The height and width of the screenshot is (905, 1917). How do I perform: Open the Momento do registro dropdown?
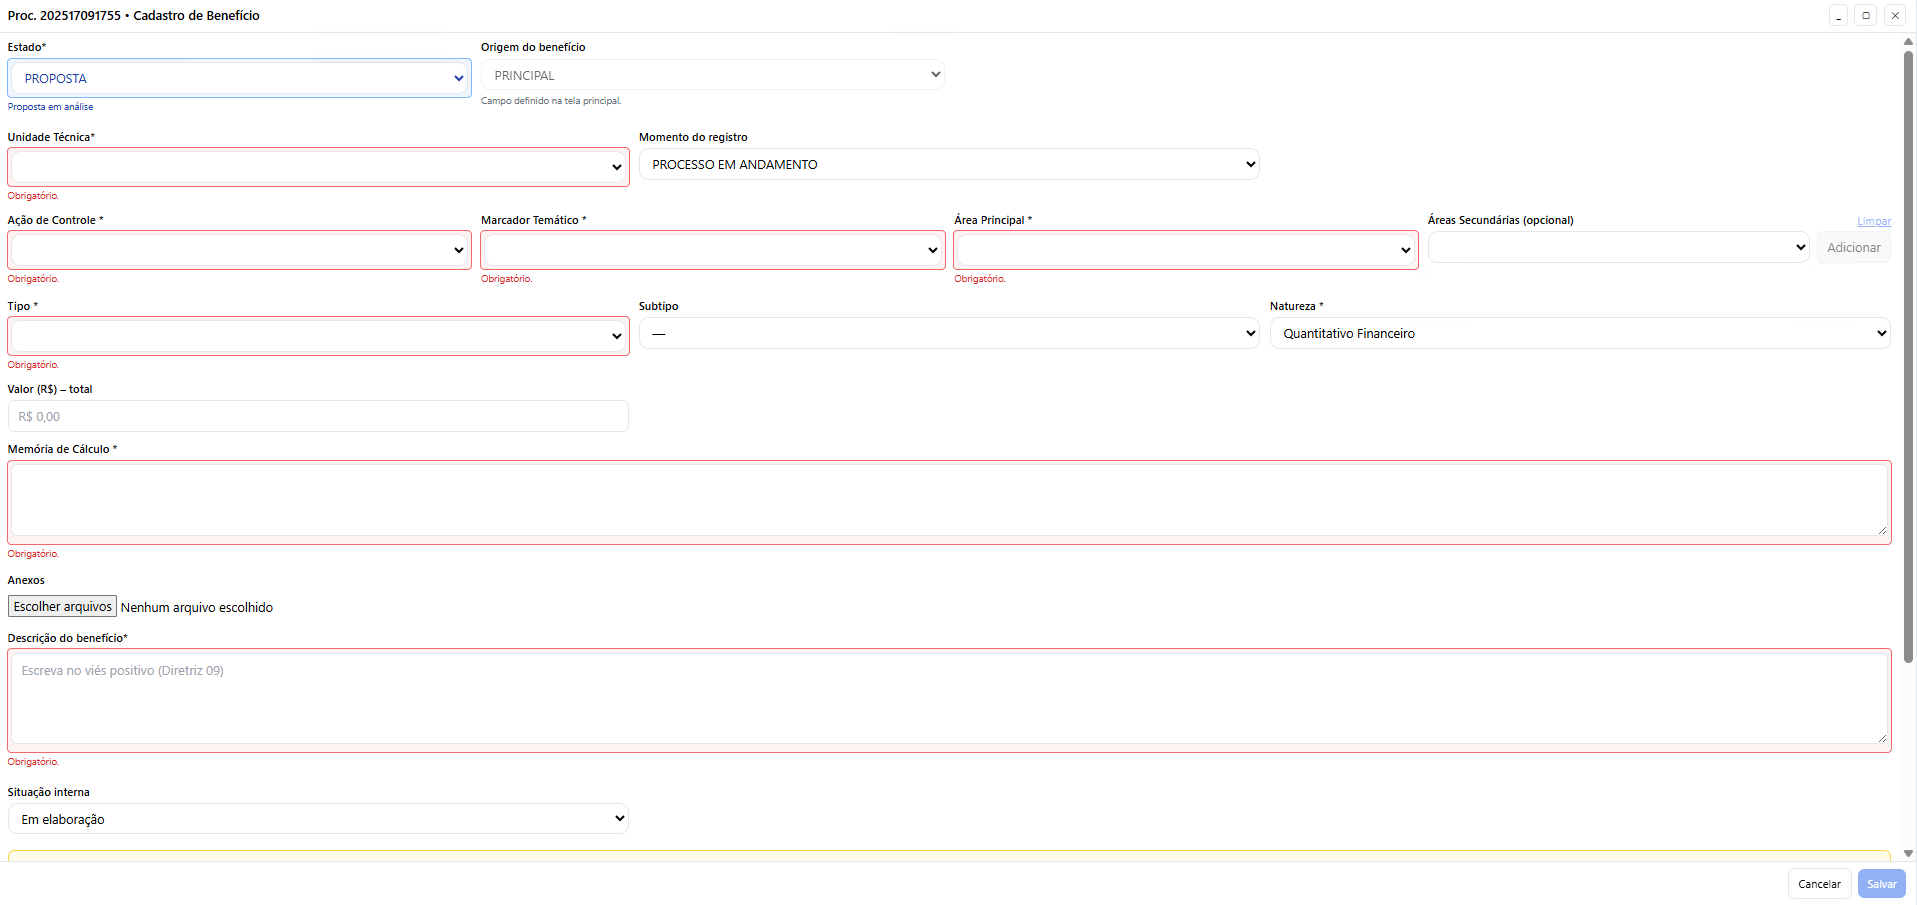[x=948, y=165]
